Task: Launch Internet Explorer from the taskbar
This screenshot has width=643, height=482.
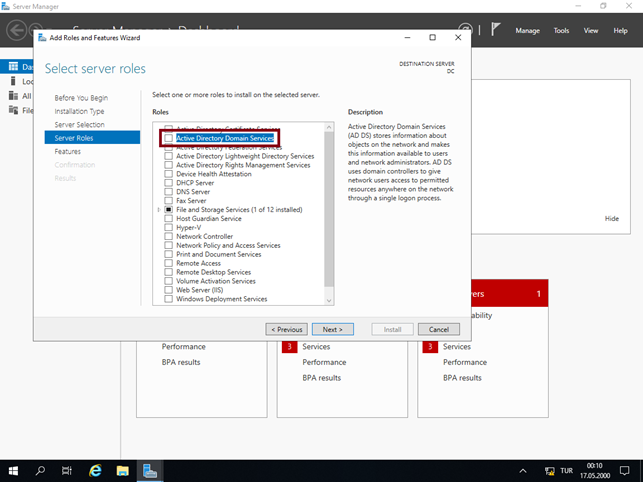Action: (x=95, y=471)
